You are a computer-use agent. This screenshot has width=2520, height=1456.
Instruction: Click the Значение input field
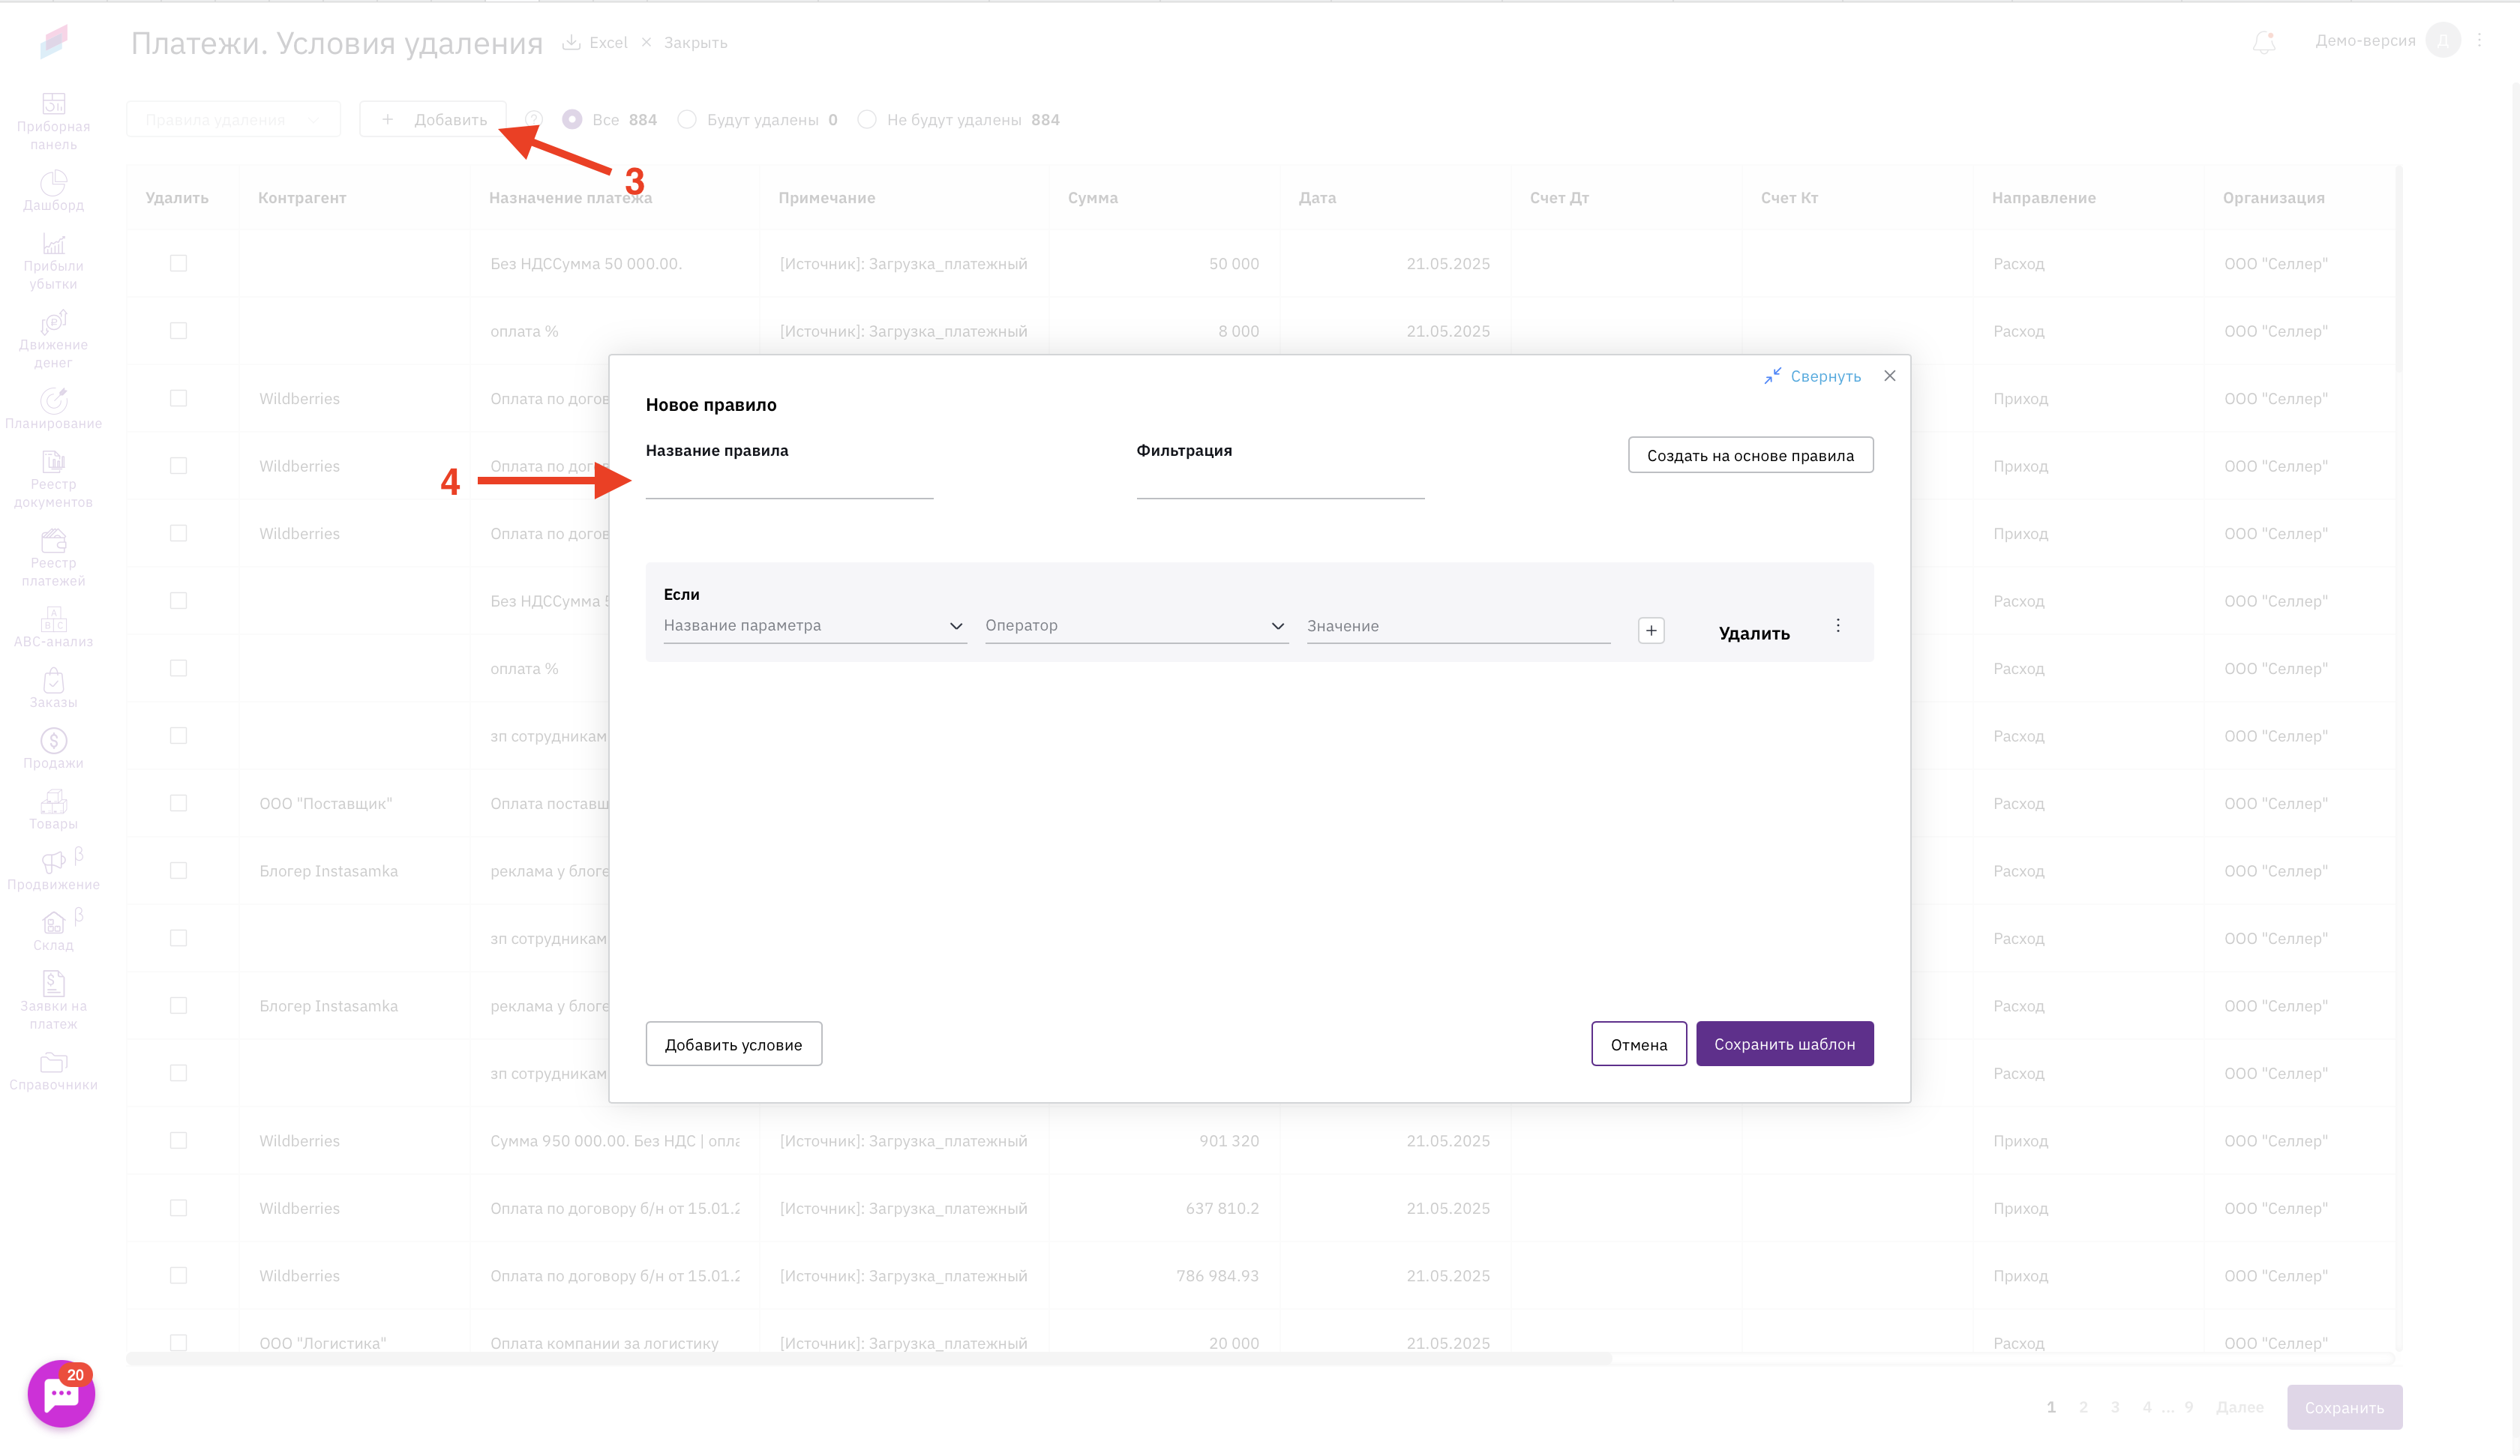pyautogui.click(x=1458, y=626)
